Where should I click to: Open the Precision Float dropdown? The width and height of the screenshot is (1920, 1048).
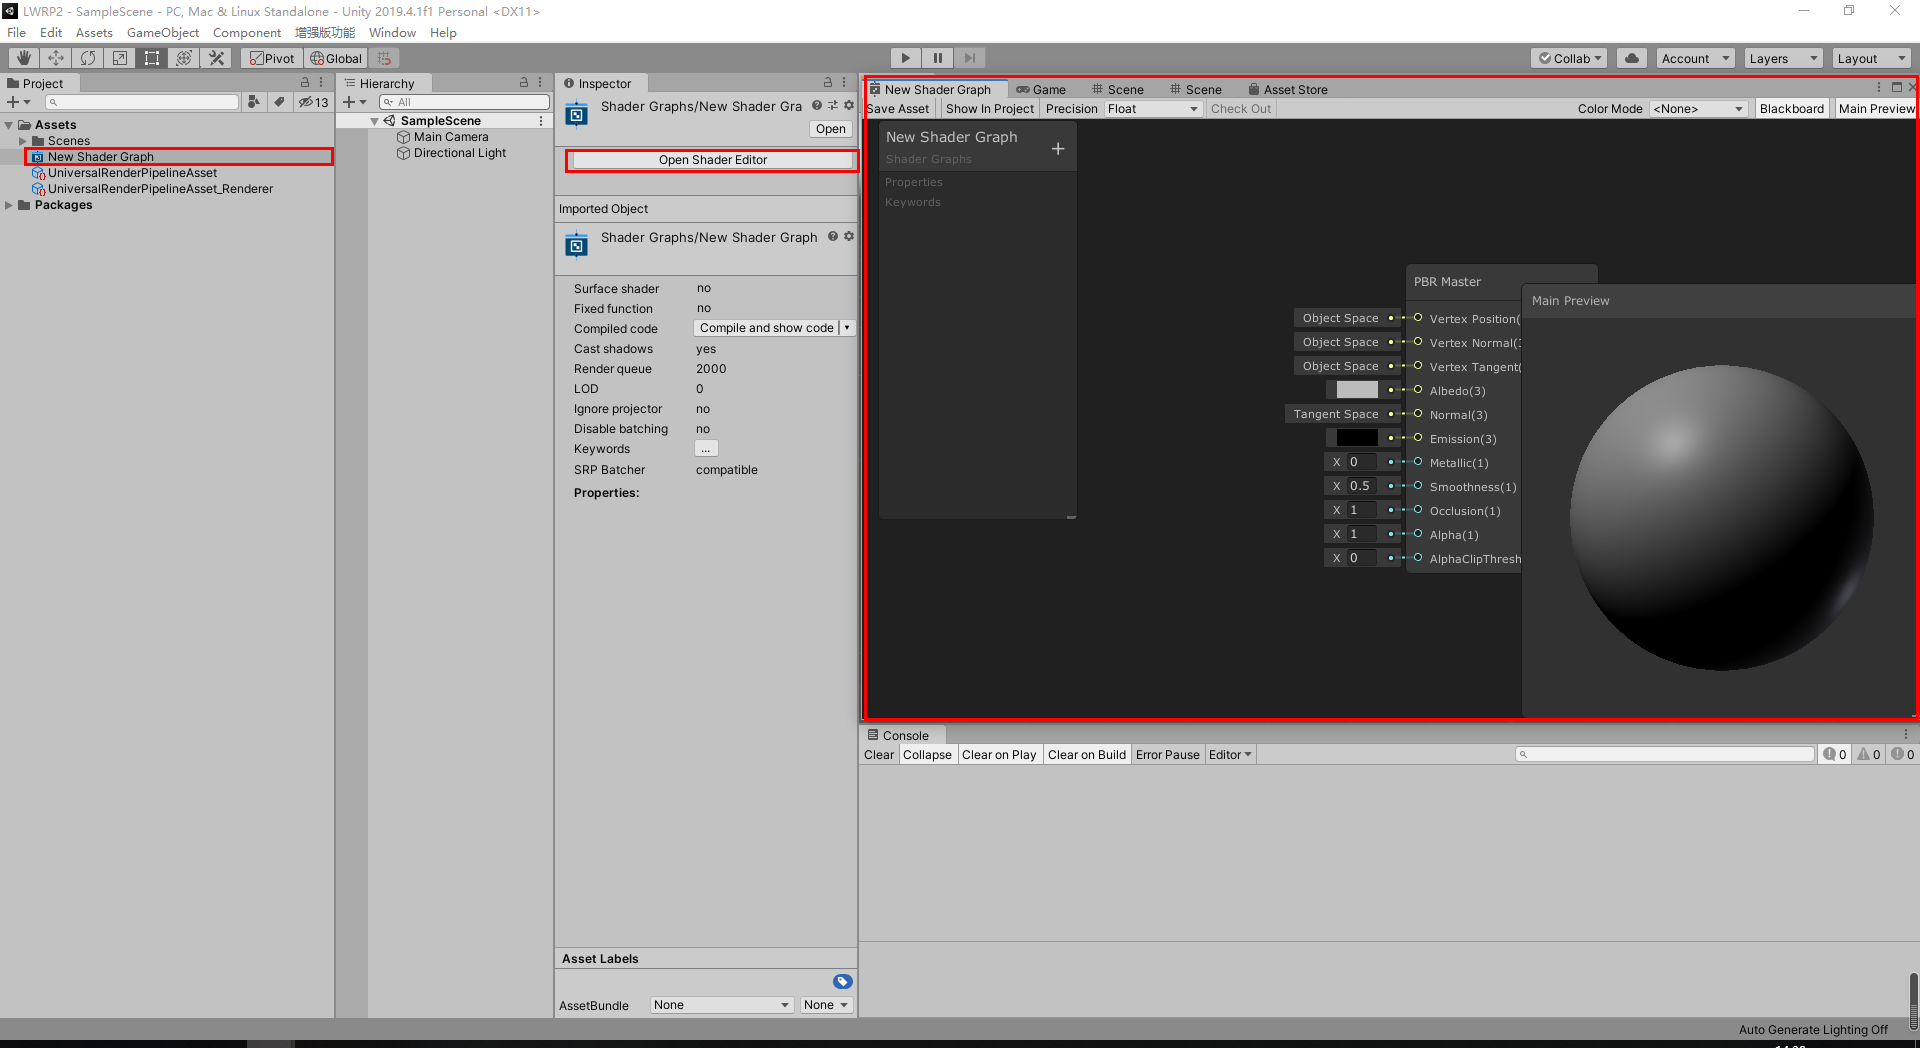[x=1153, y=108]
